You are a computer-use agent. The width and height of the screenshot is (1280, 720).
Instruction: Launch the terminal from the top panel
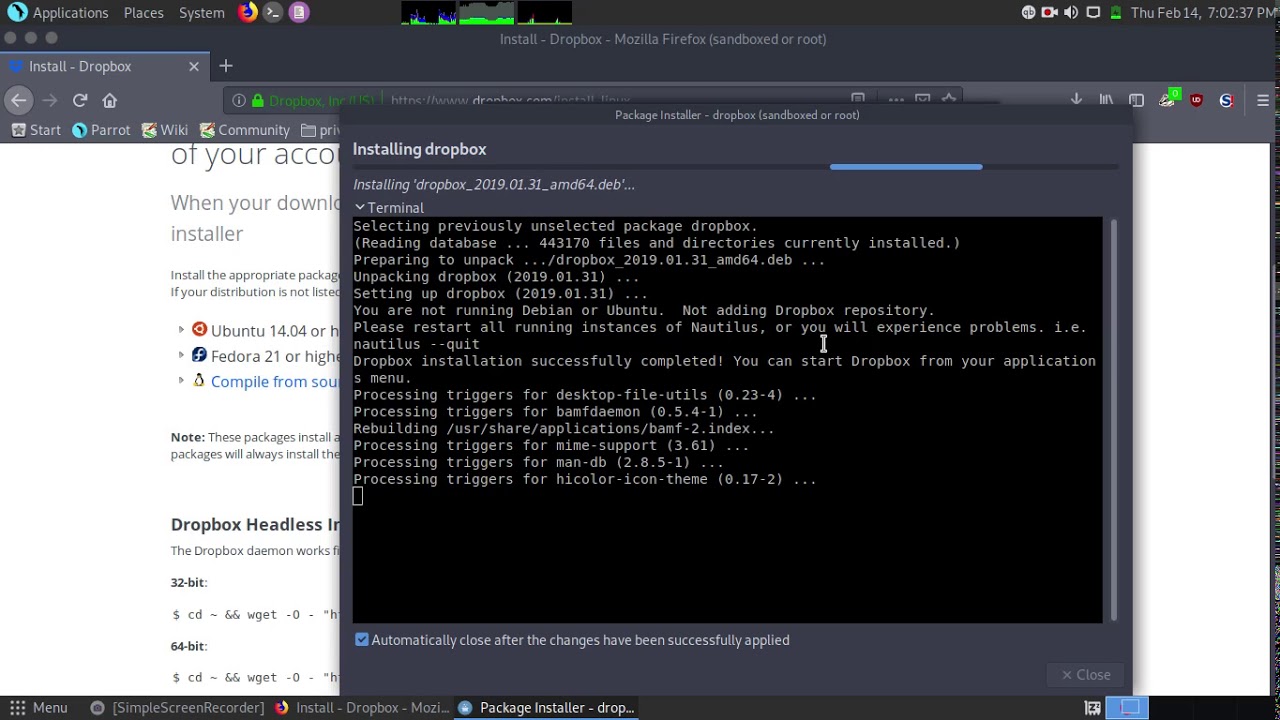273,13
